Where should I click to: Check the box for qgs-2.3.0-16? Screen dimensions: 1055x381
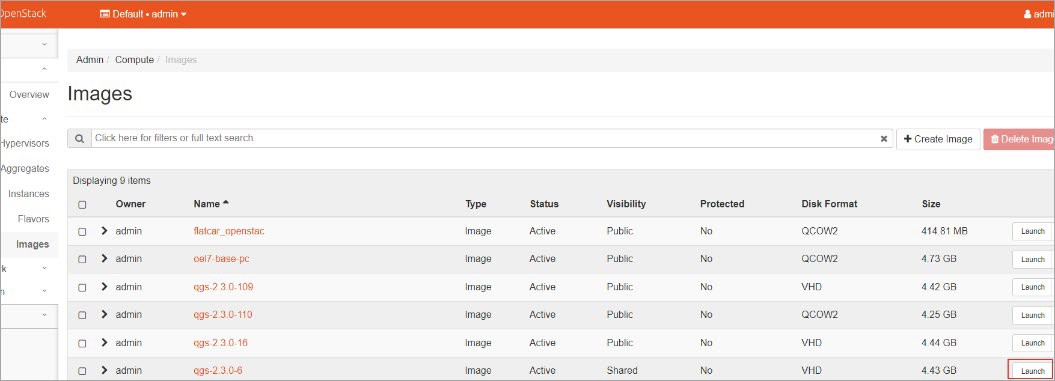pos(82,343)
